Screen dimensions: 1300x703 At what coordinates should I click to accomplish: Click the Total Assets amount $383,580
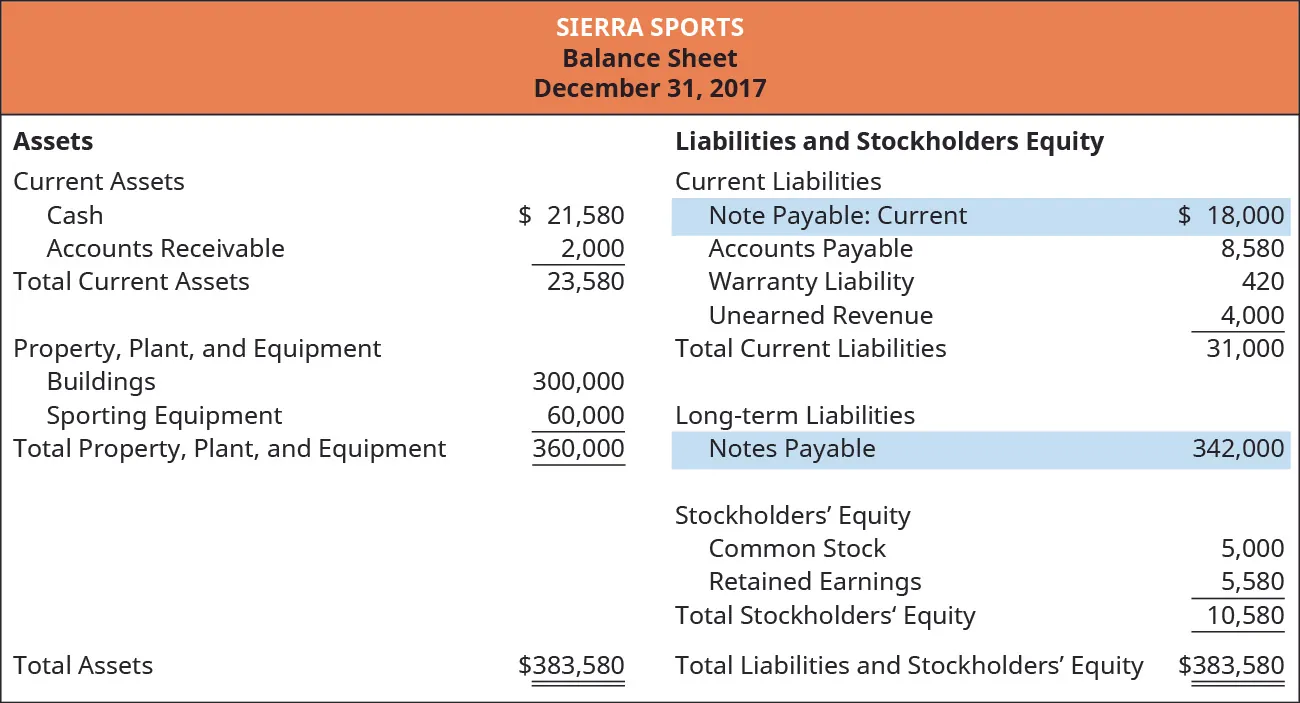click(572, 665)
